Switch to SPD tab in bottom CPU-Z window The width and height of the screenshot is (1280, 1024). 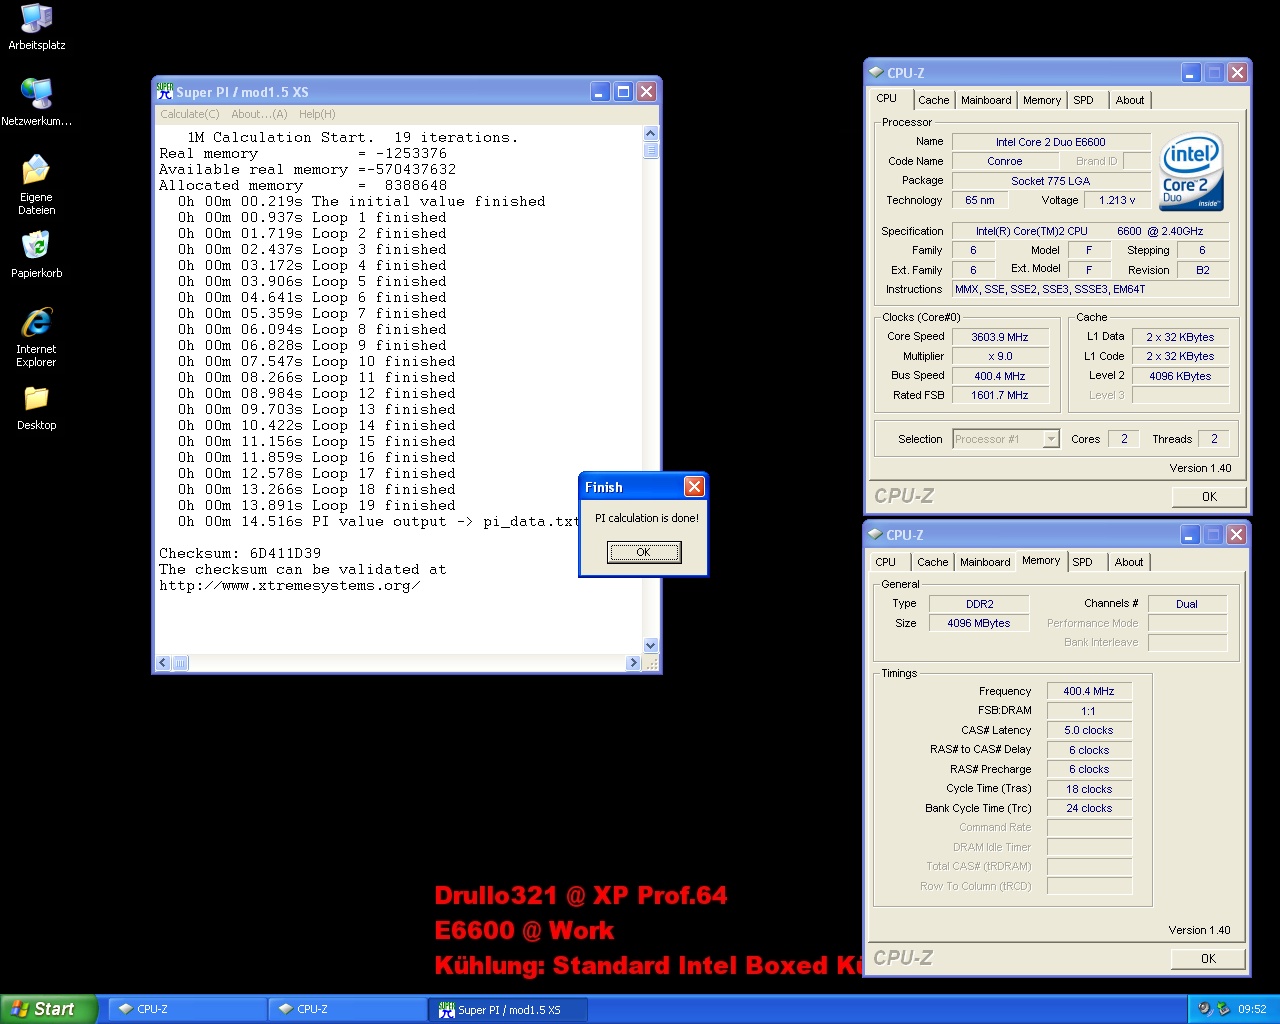(x=1083, y=562)
